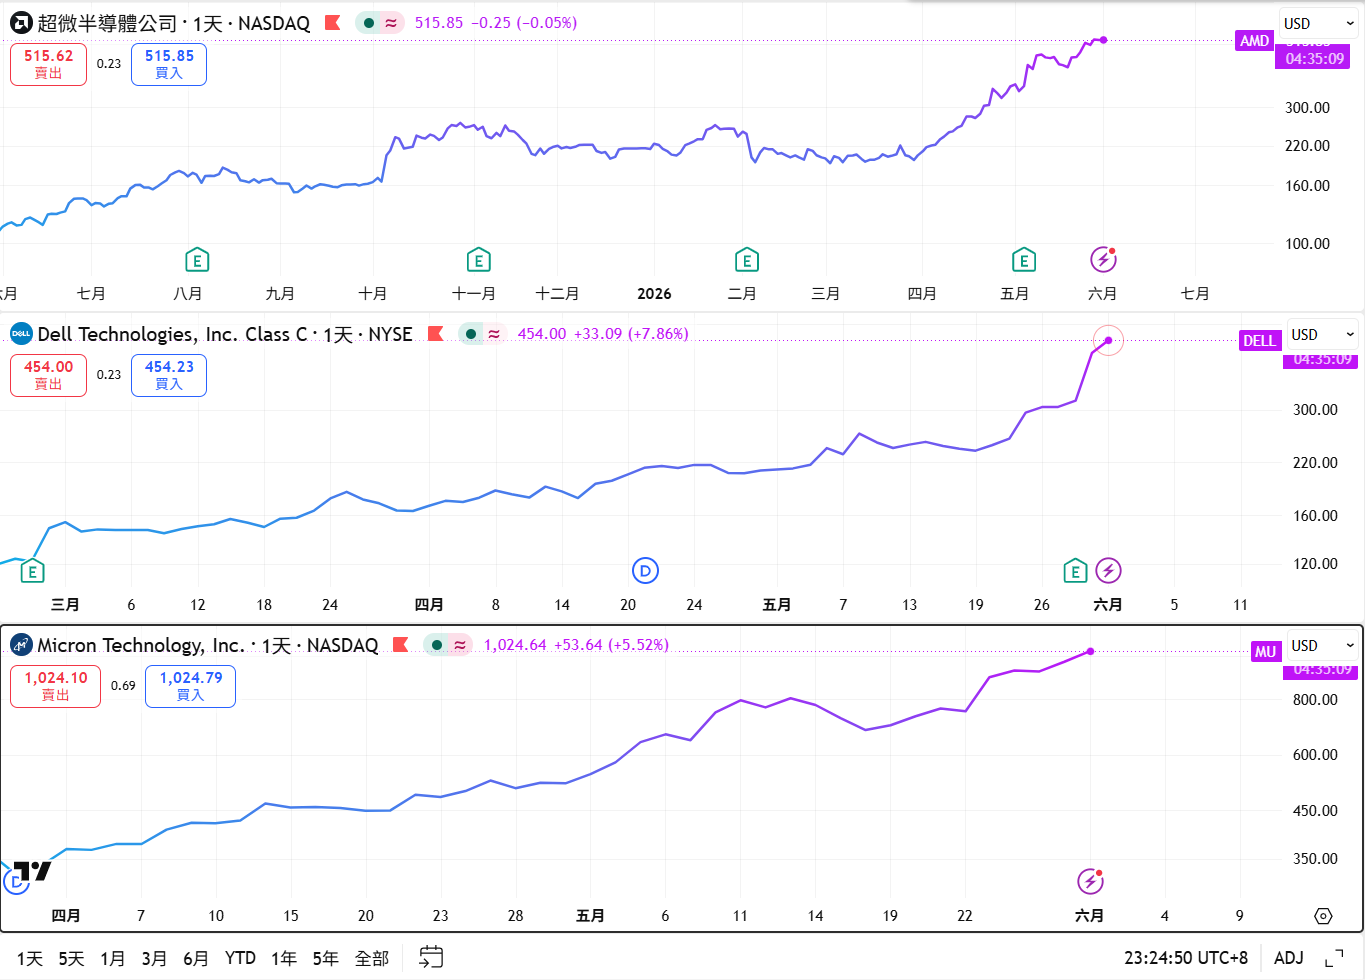This screenshot has height=980, width=1365.
Task: Click the AMD lightning event marker
Action: coord(1103,260)
